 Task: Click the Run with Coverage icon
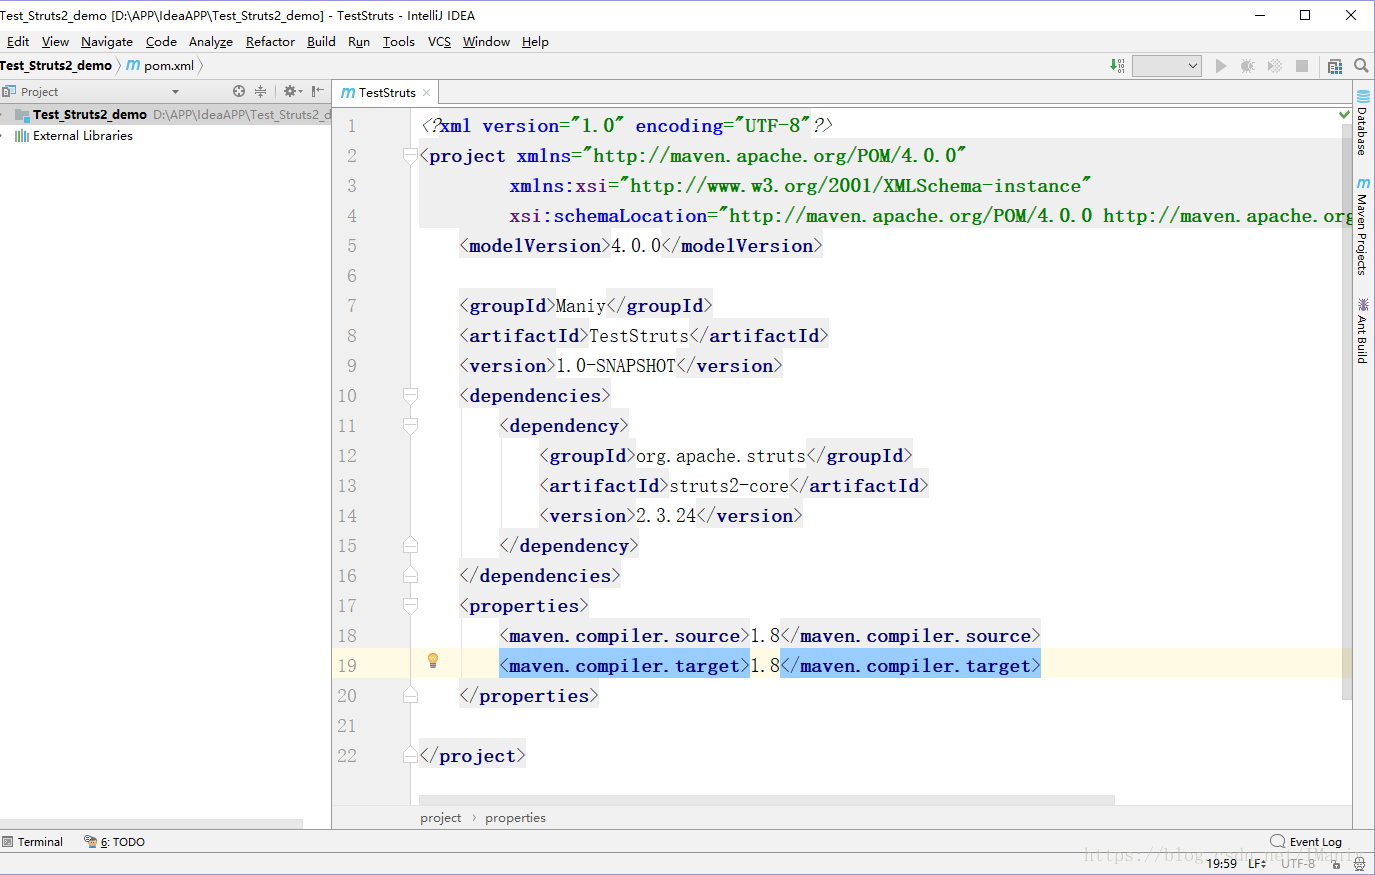coord(1275,66)
